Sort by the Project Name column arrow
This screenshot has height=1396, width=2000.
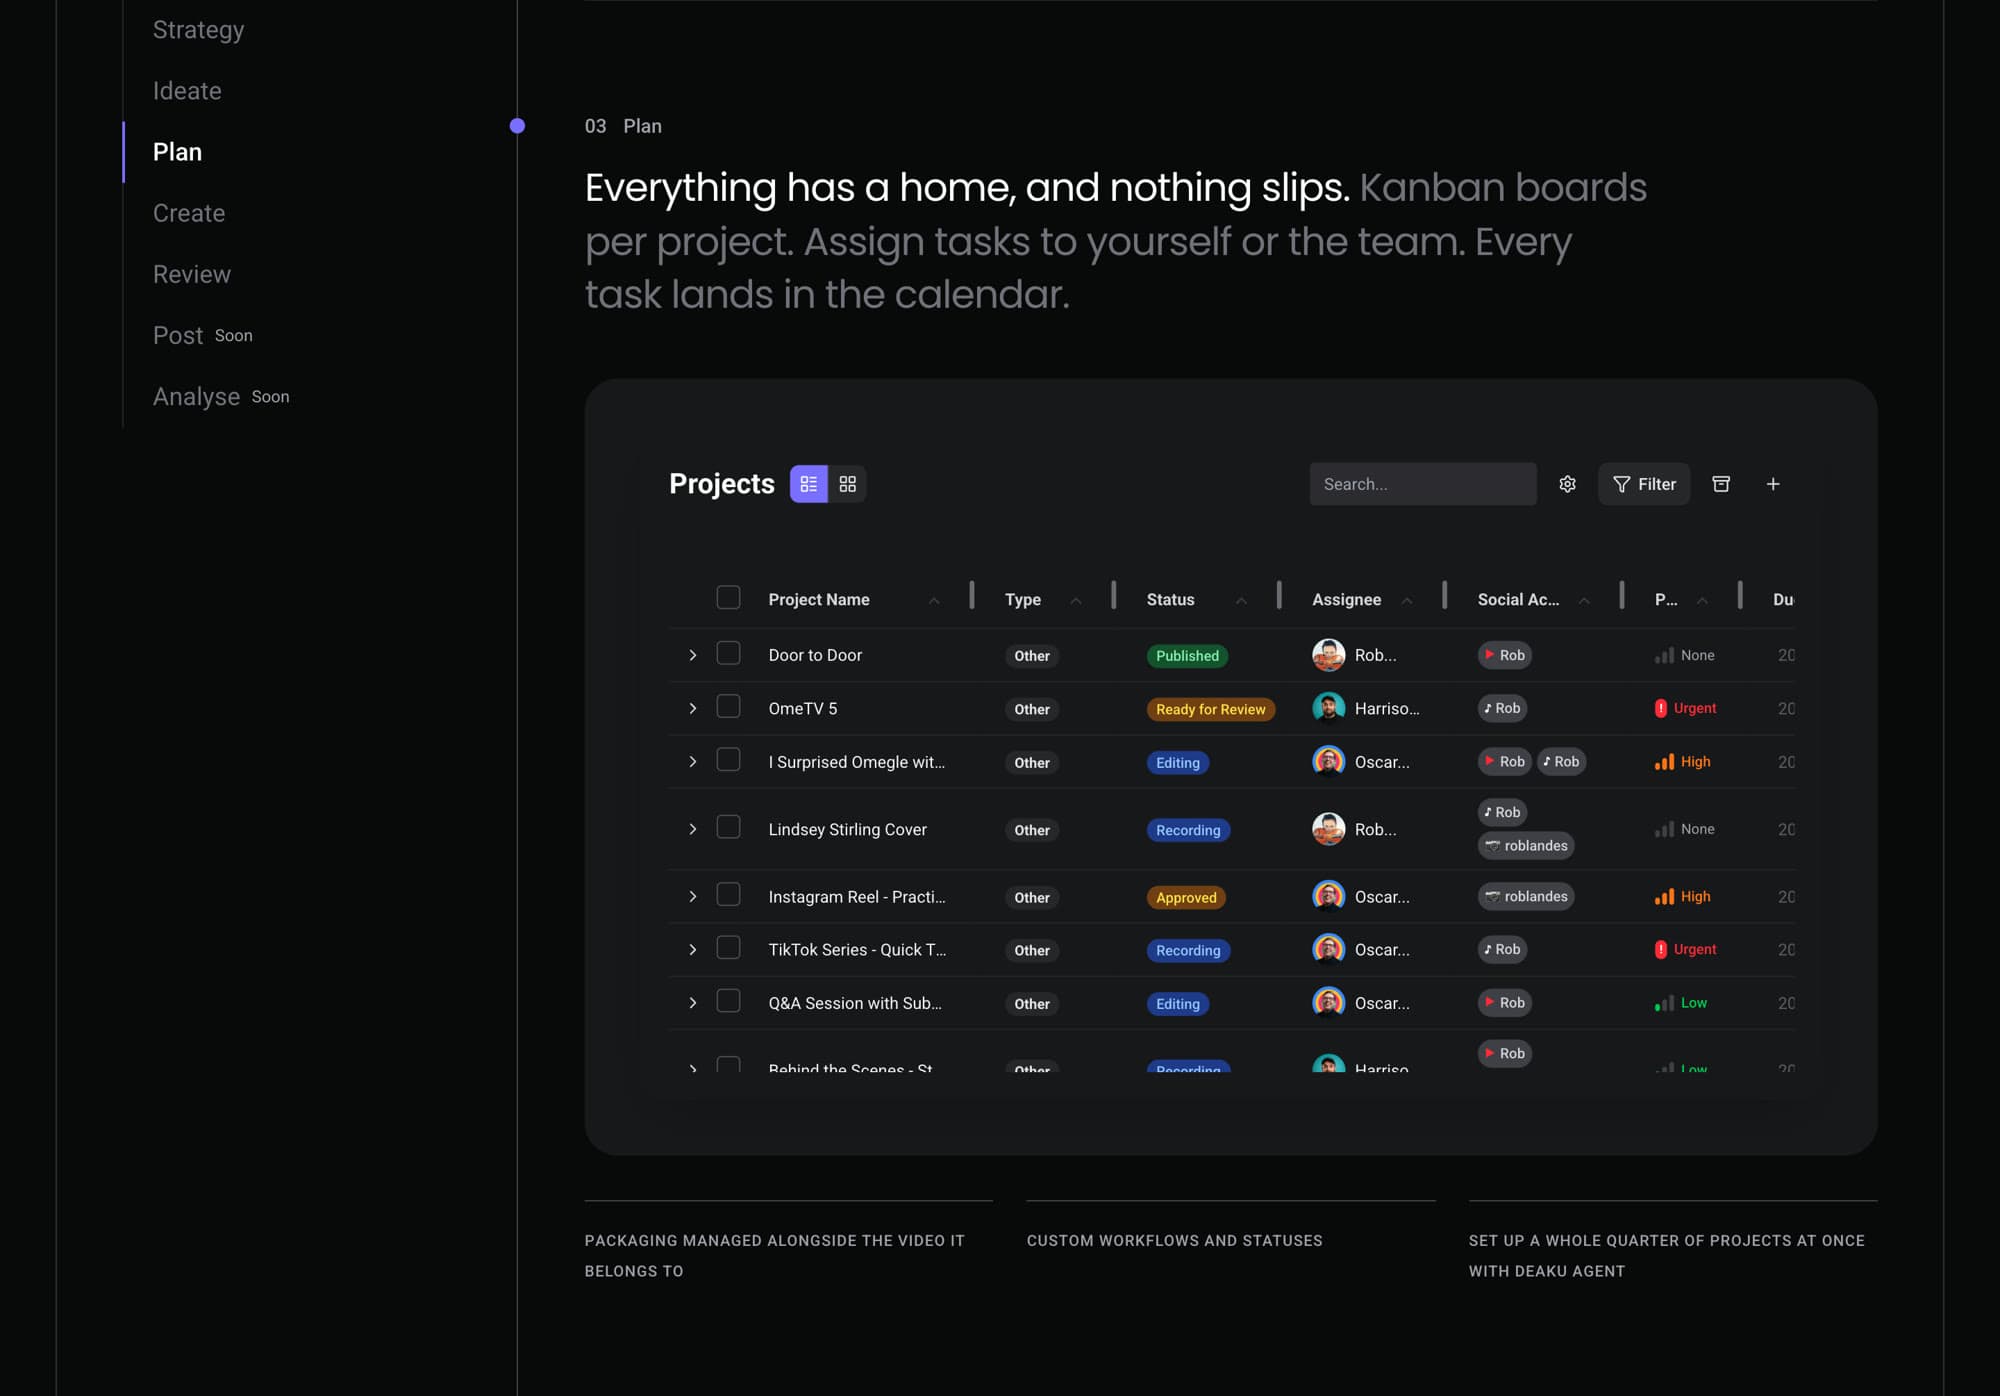tap(933, 600)
